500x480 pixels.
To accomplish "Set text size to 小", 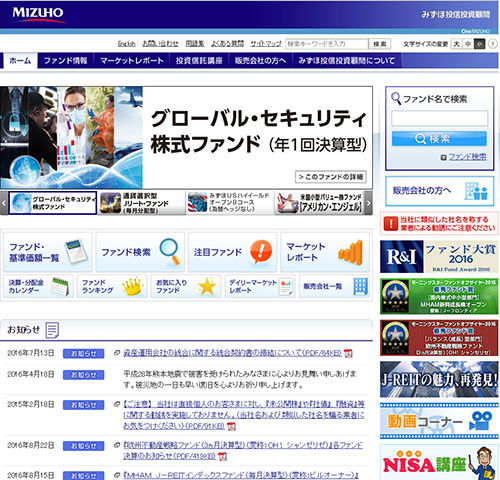I will (479, 44).
